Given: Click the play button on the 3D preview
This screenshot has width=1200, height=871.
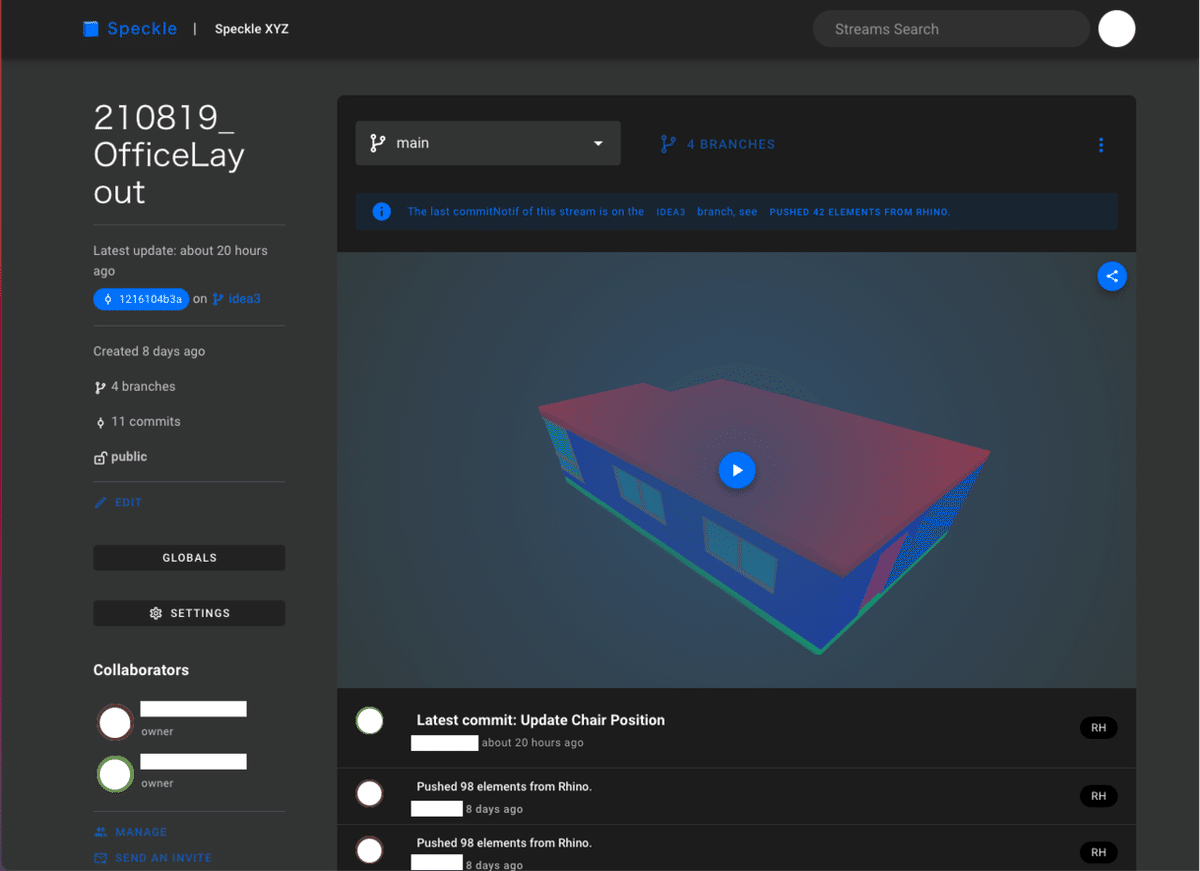Looking at the screenshot, I should click(x=737, y=470).
